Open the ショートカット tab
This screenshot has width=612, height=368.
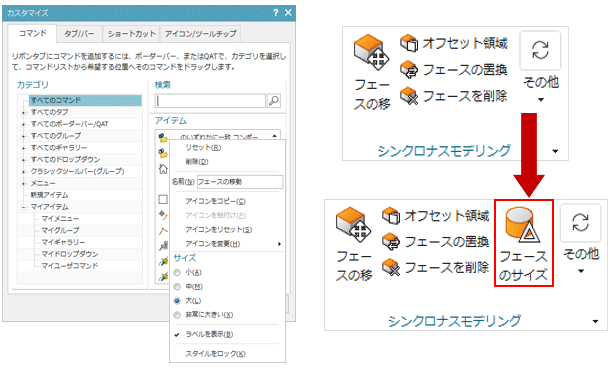click(132, 34)
